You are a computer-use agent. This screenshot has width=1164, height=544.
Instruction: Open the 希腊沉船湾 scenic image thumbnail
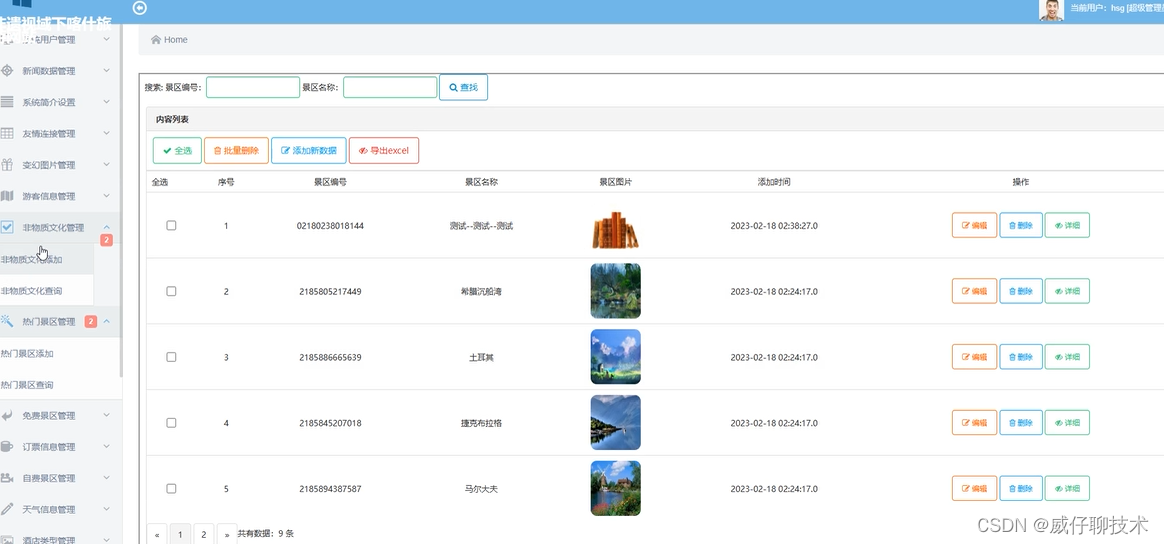click(615, 291)
